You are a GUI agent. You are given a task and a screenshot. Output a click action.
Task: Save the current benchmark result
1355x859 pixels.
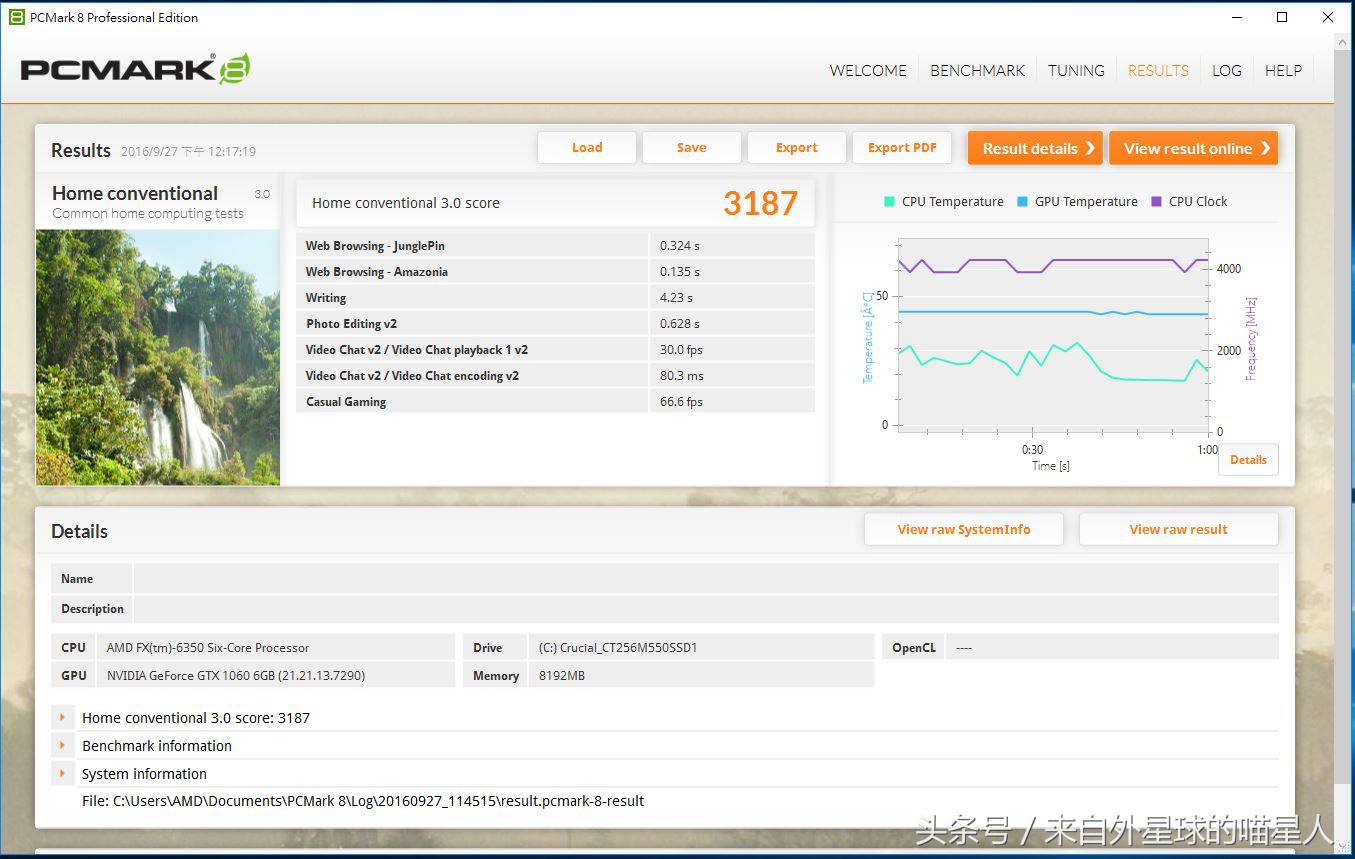point(691,147)
